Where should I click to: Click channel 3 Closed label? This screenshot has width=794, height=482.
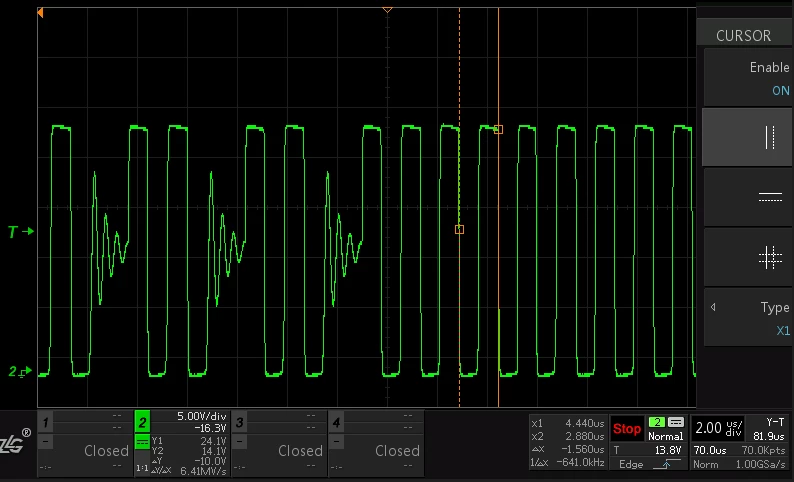click(x=300, y=451)
